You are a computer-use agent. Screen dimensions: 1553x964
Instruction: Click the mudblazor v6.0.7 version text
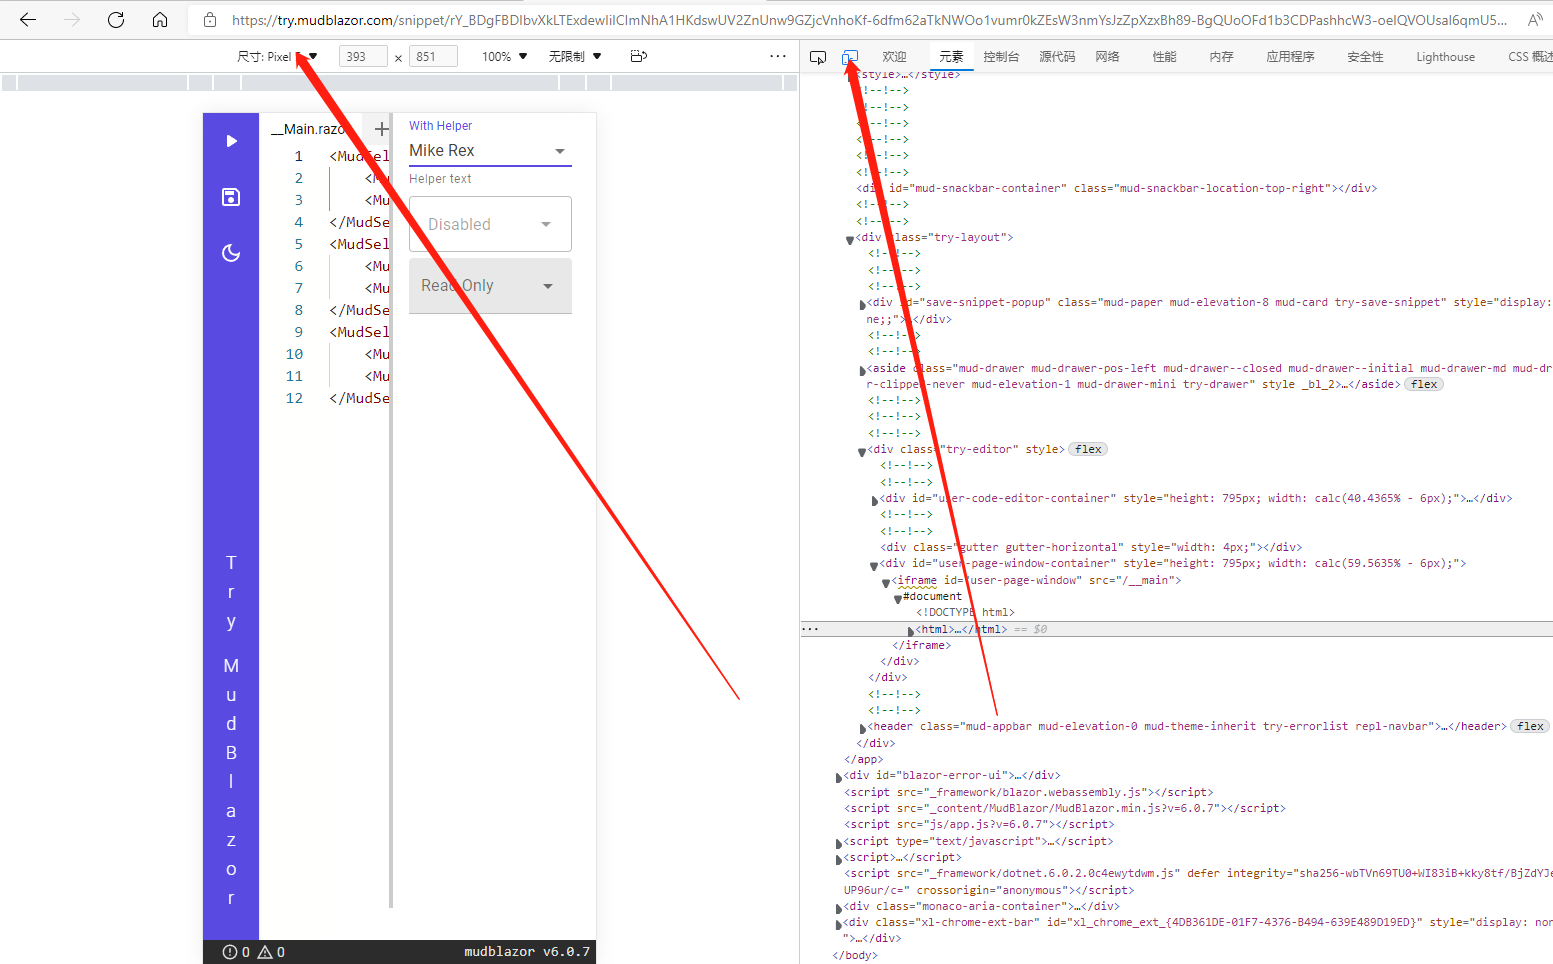click(x=527, y=952)
